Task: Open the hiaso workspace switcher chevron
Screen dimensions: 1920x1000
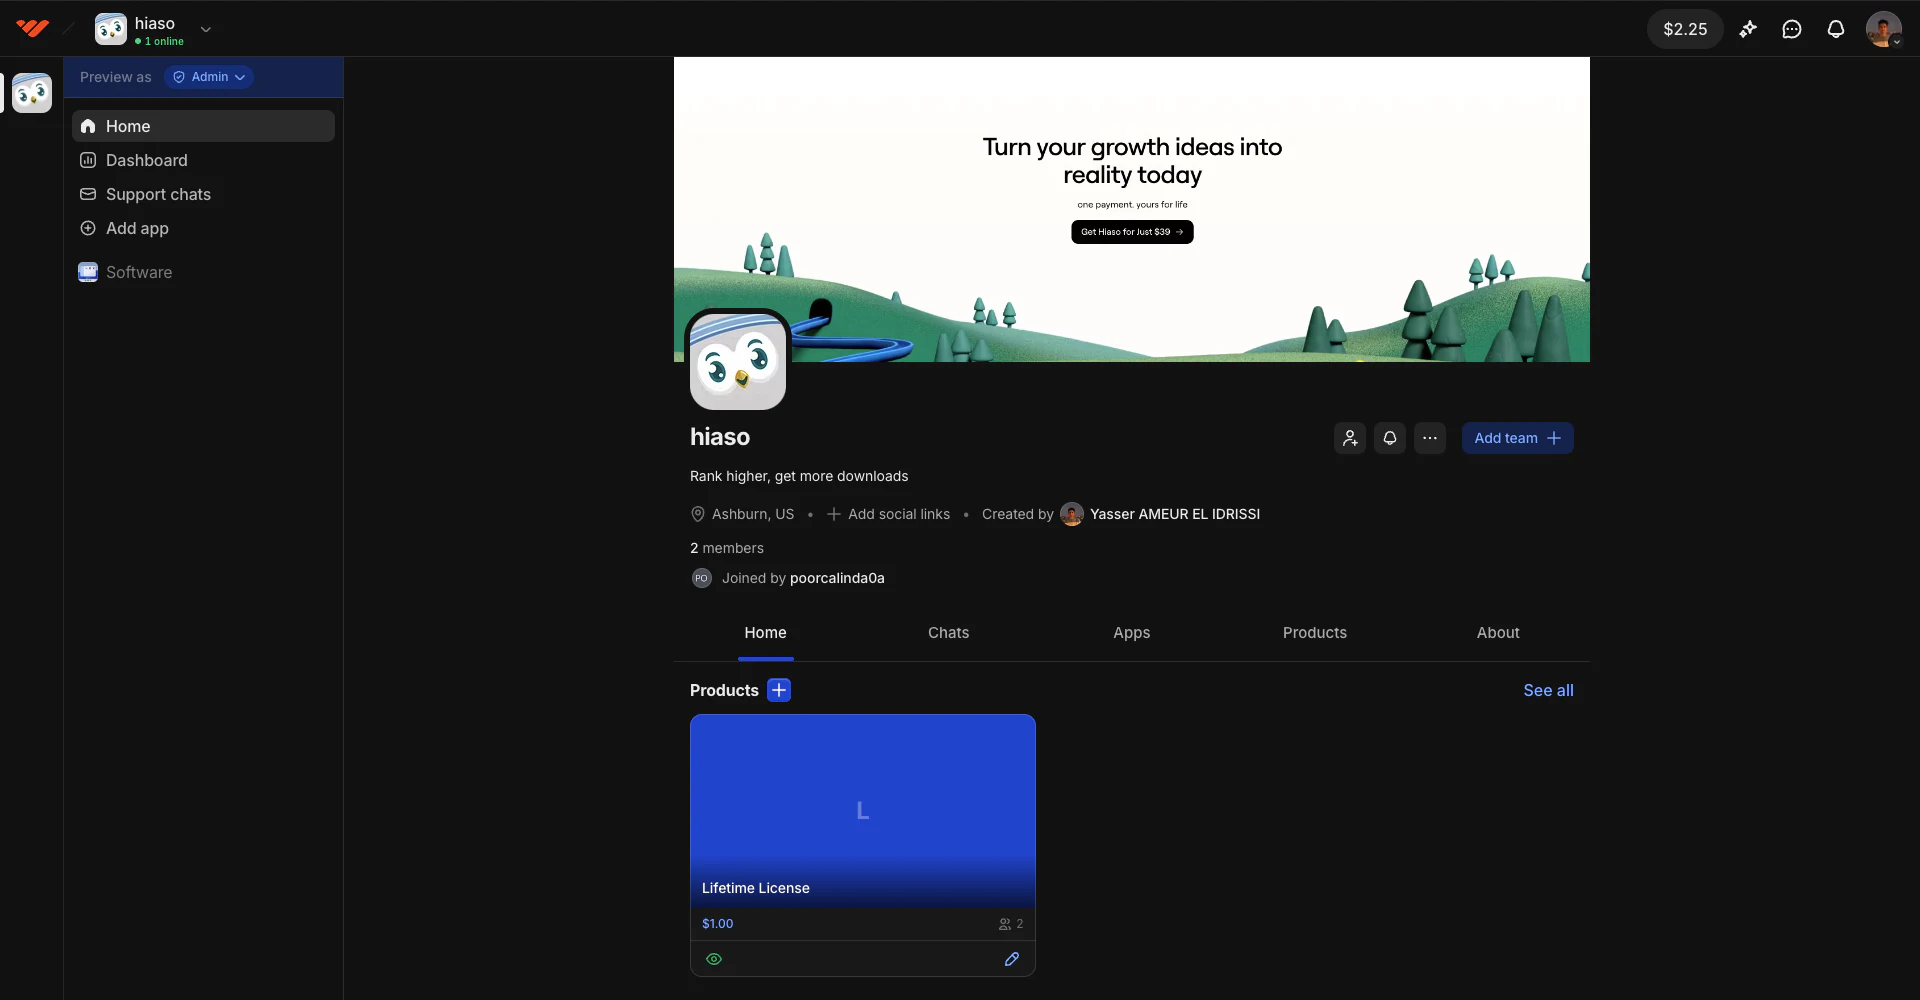Action: click(x=206, y=29)
